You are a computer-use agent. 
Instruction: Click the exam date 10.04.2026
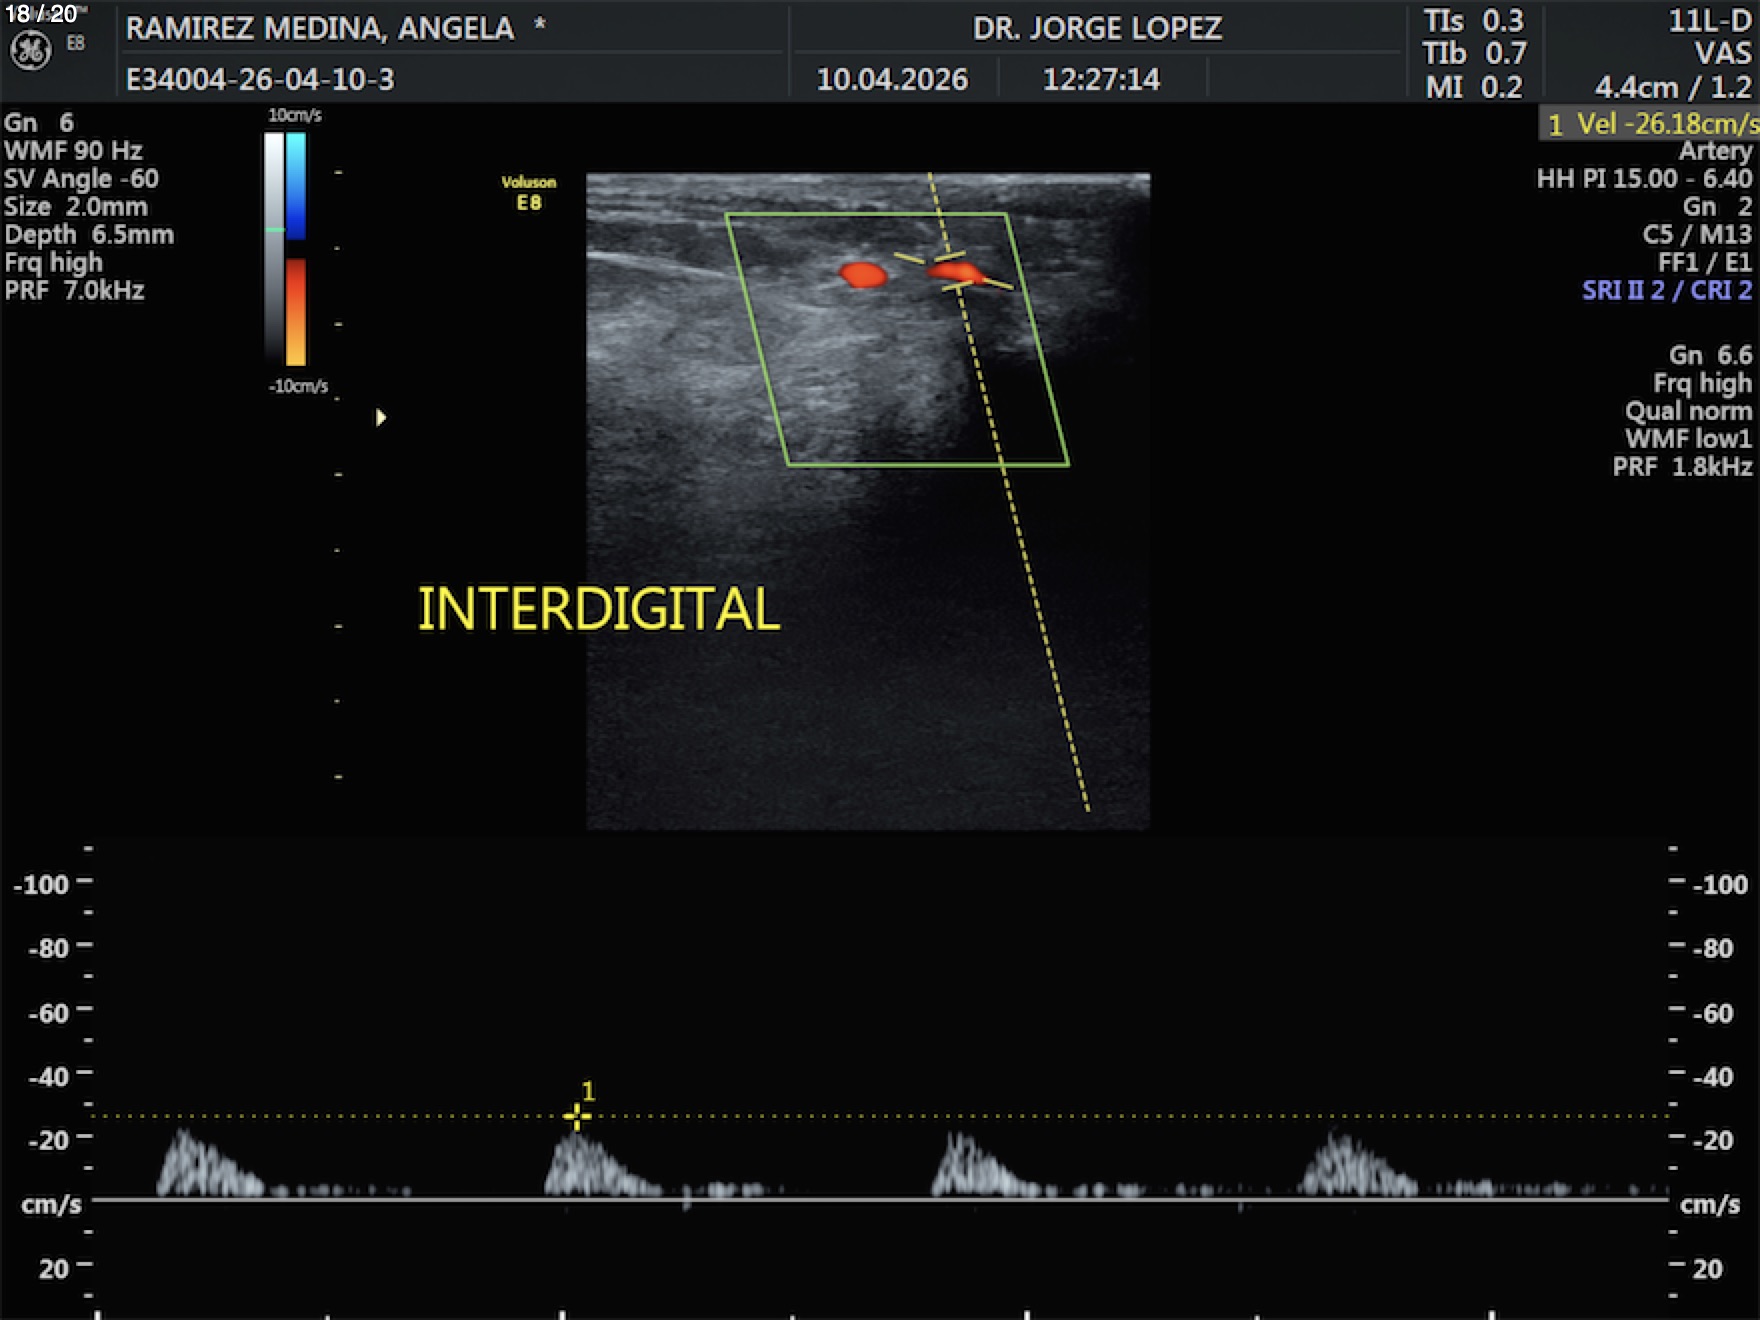[x=892, y=79]
